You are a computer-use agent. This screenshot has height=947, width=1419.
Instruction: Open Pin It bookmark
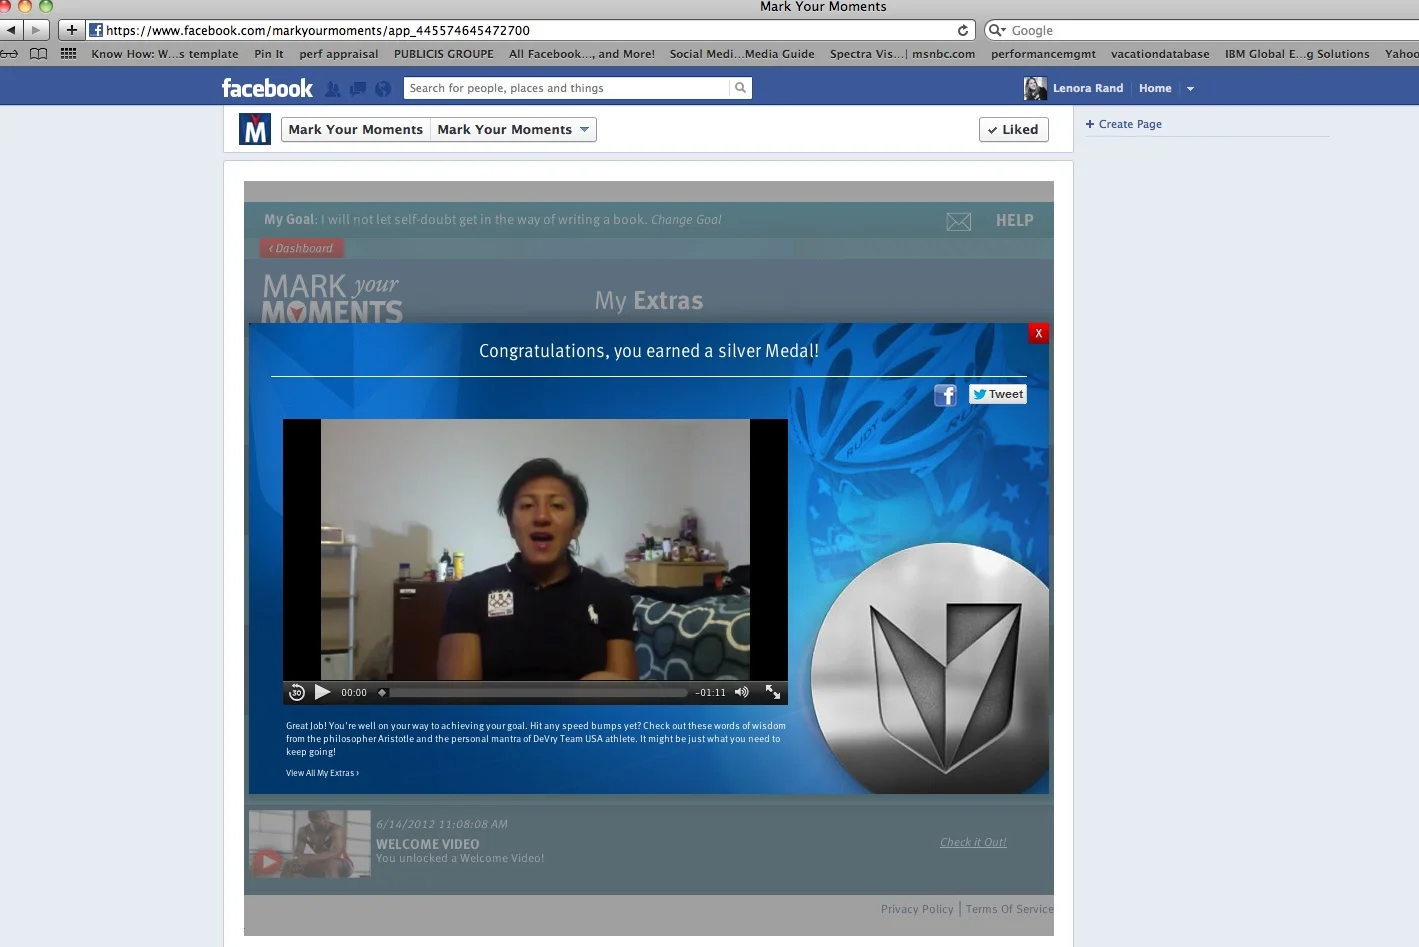point(268,54)
